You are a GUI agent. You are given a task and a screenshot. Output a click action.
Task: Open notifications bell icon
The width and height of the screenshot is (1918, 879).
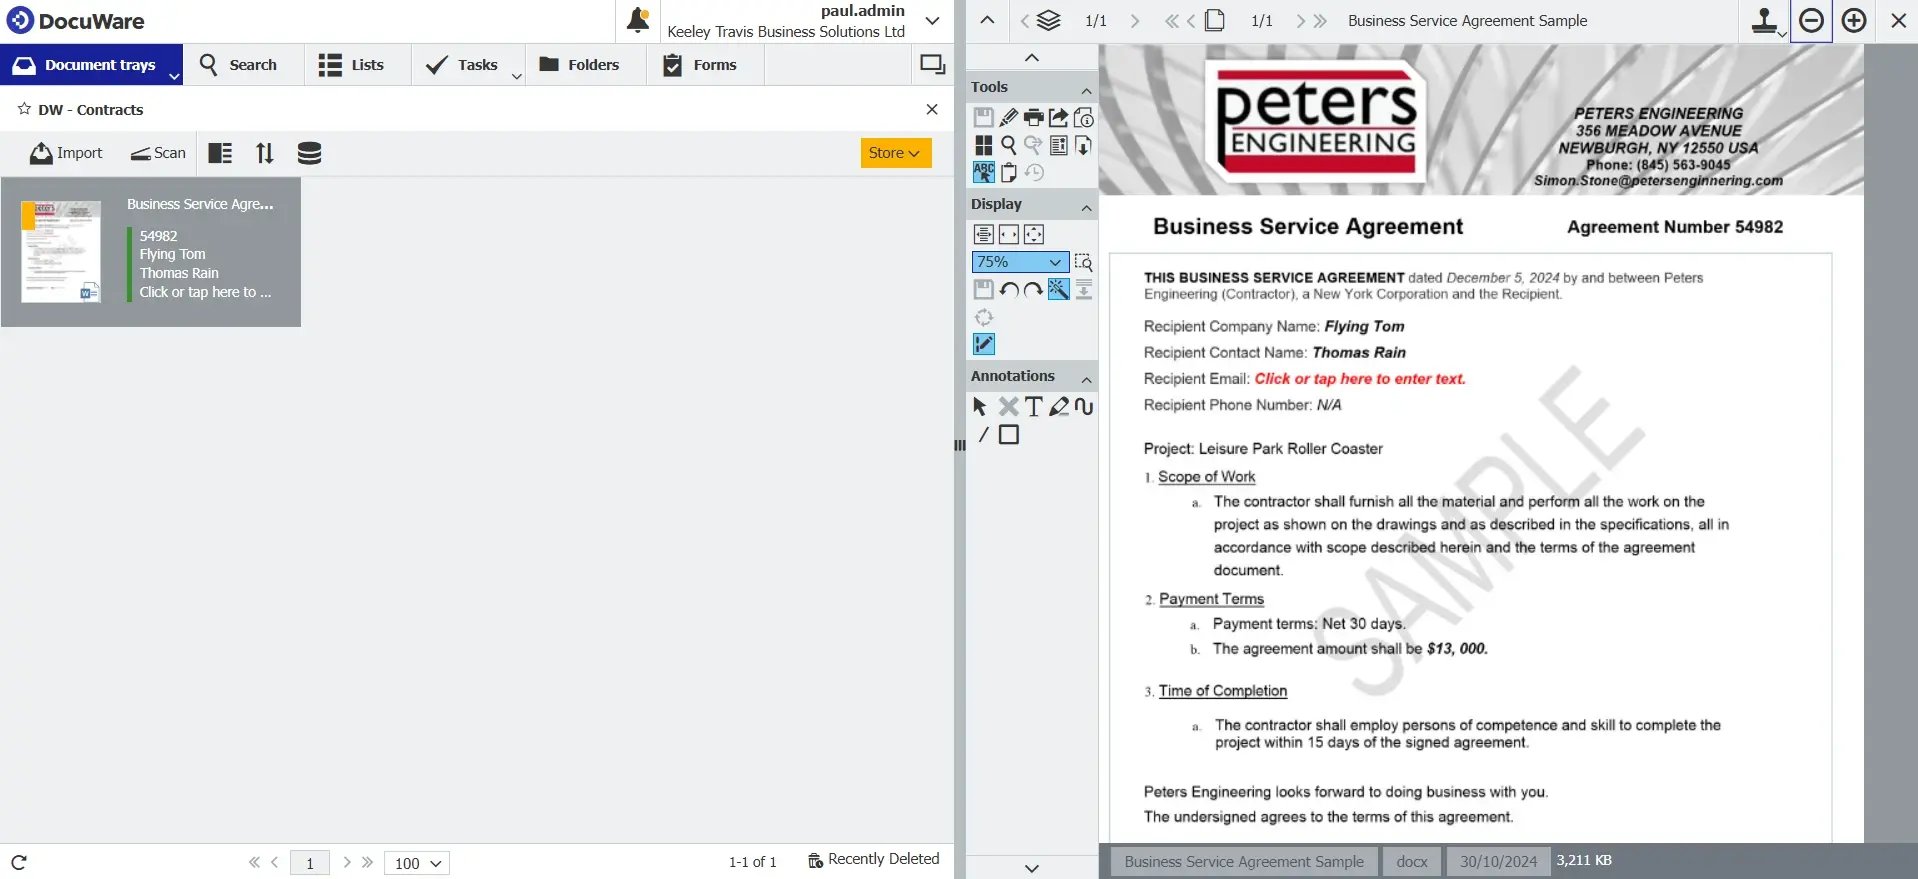pos(638,20)
